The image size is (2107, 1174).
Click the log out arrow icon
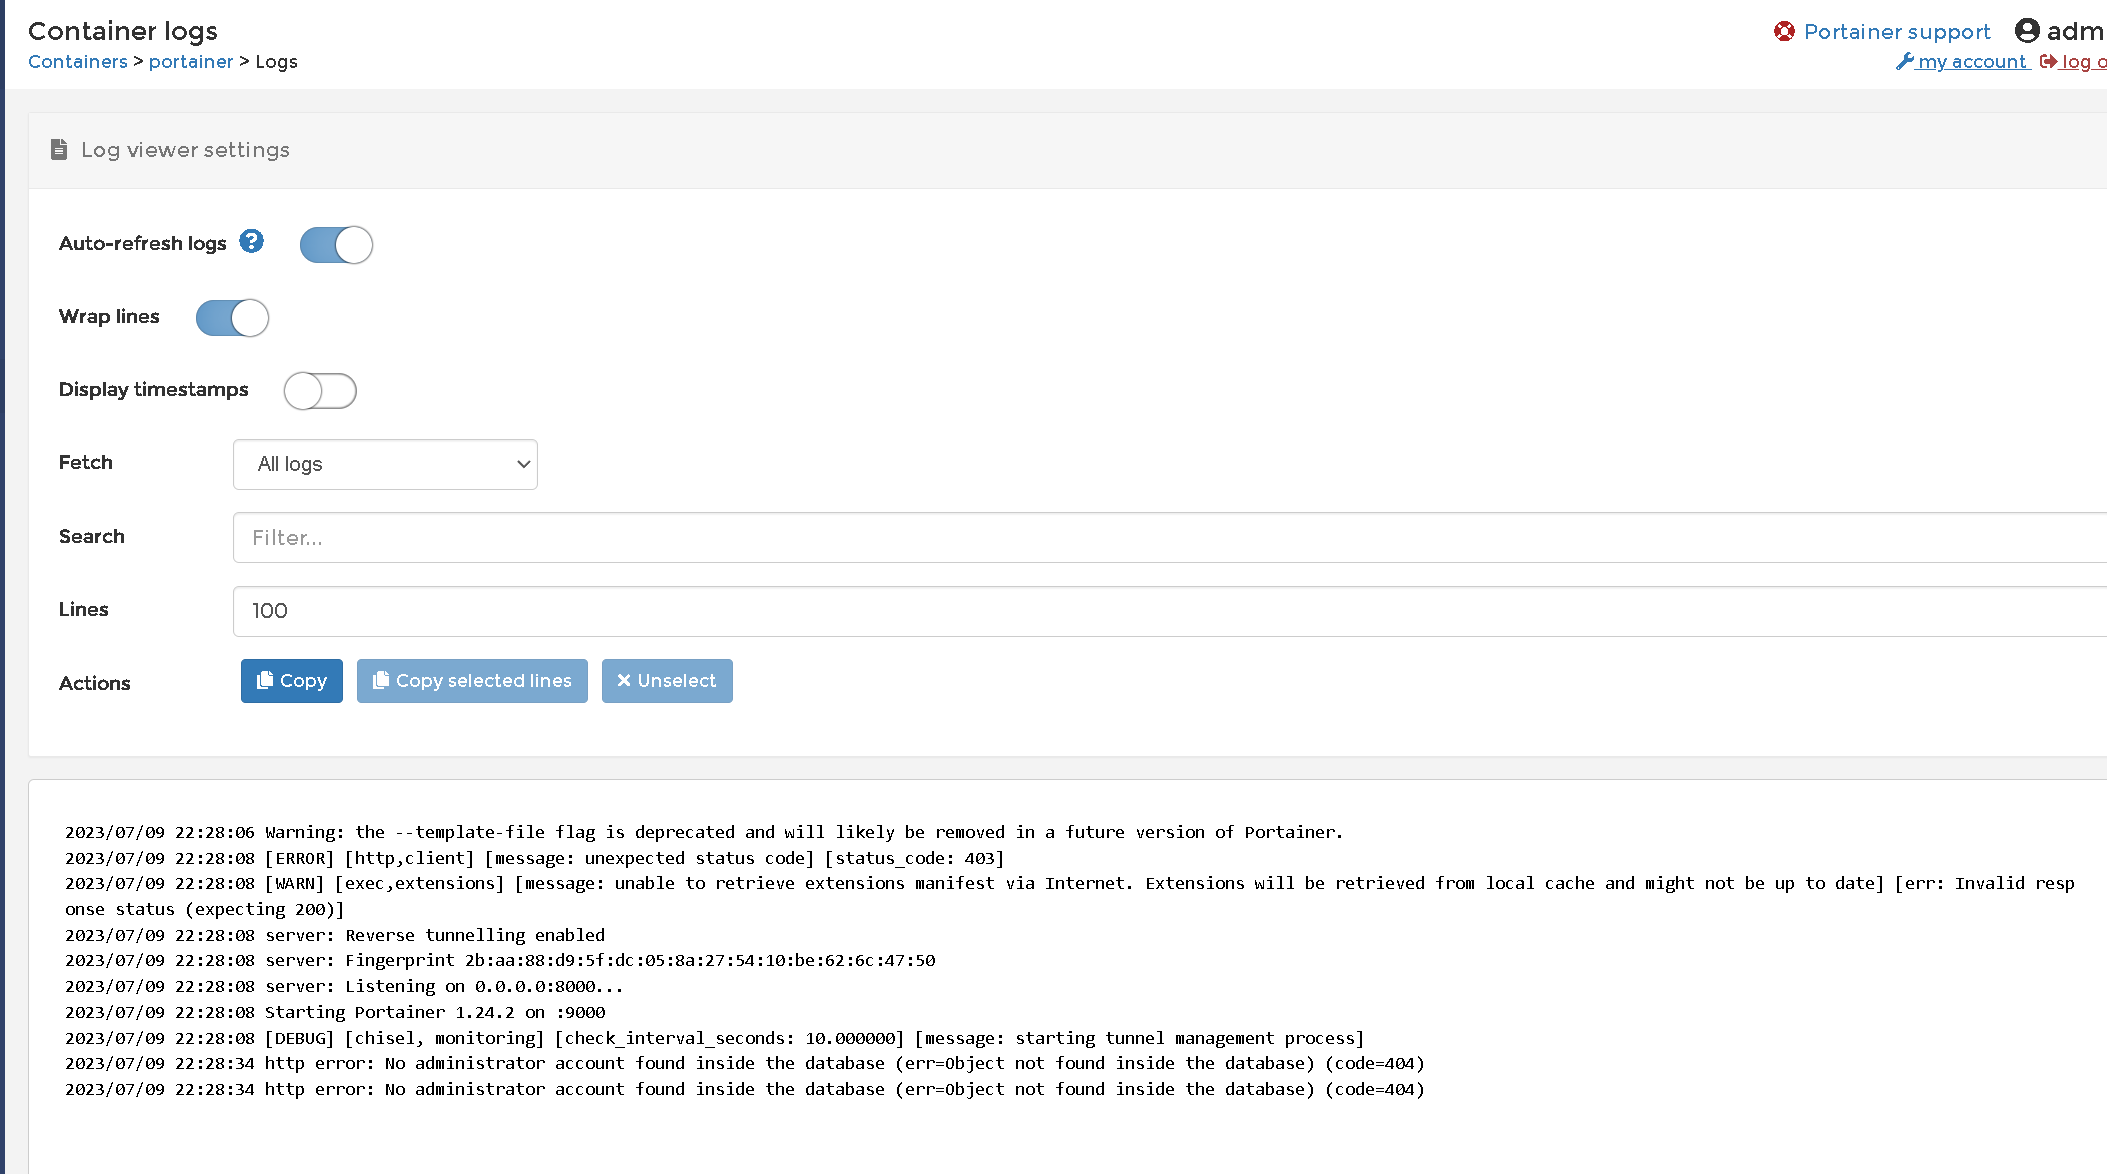2048,61
